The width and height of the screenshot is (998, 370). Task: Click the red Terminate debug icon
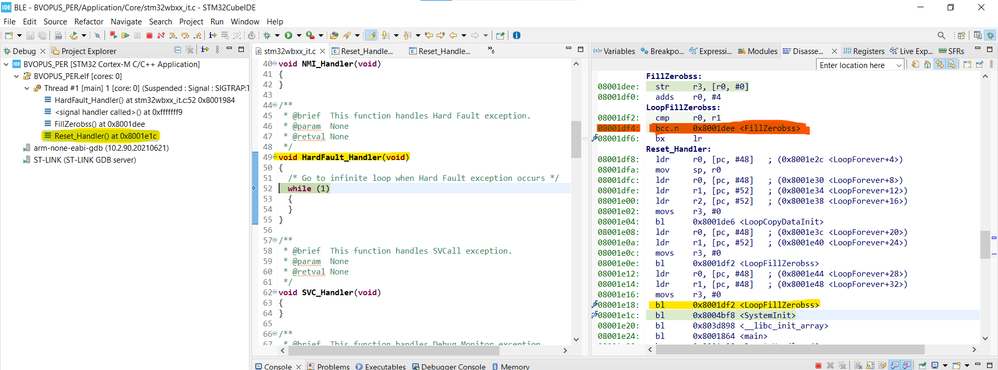pos(149,35)
